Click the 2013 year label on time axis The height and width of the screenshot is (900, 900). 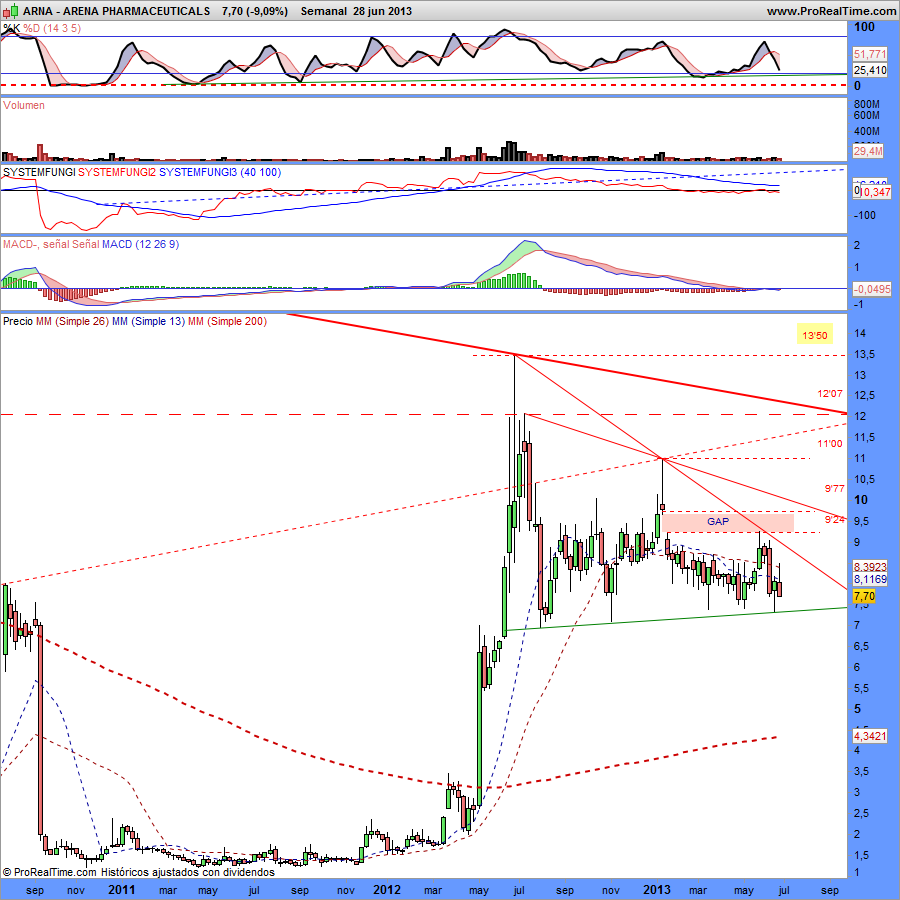656,890
